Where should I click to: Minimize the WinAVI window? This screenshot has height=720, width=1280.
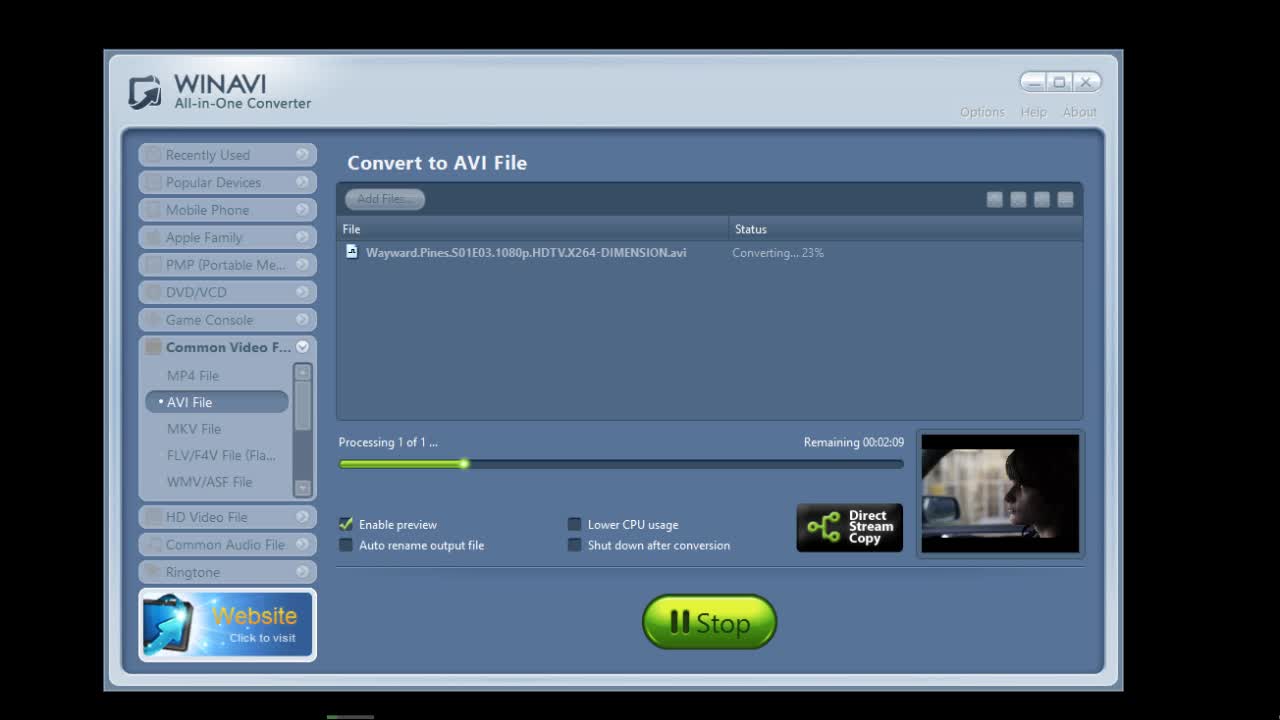1034,82
